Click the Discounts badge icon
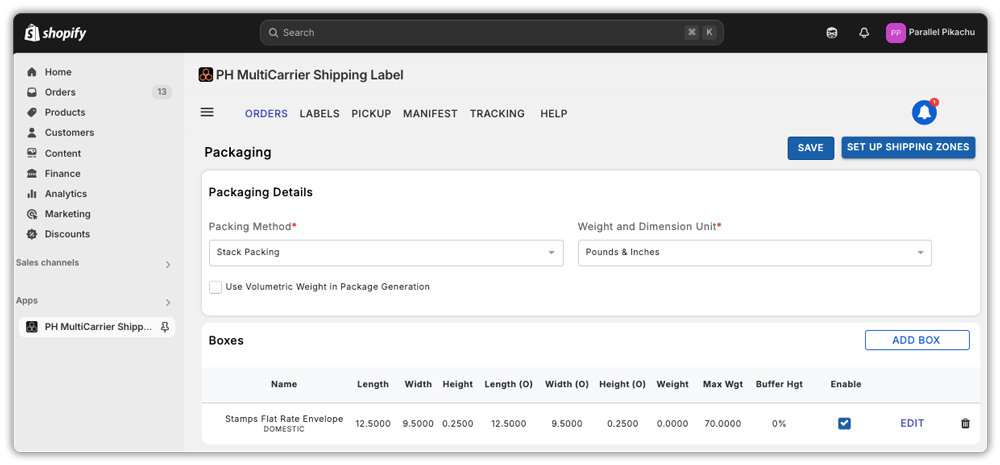Screen dimensions: 1000x465 (x=32, y=234)
